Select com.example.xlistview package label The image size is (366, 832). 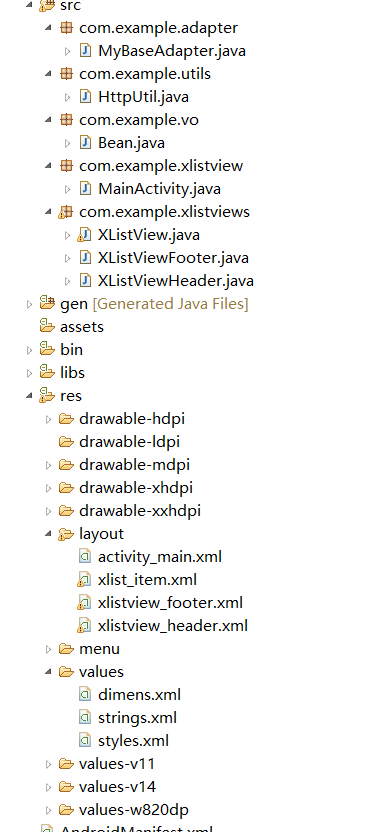161,166
